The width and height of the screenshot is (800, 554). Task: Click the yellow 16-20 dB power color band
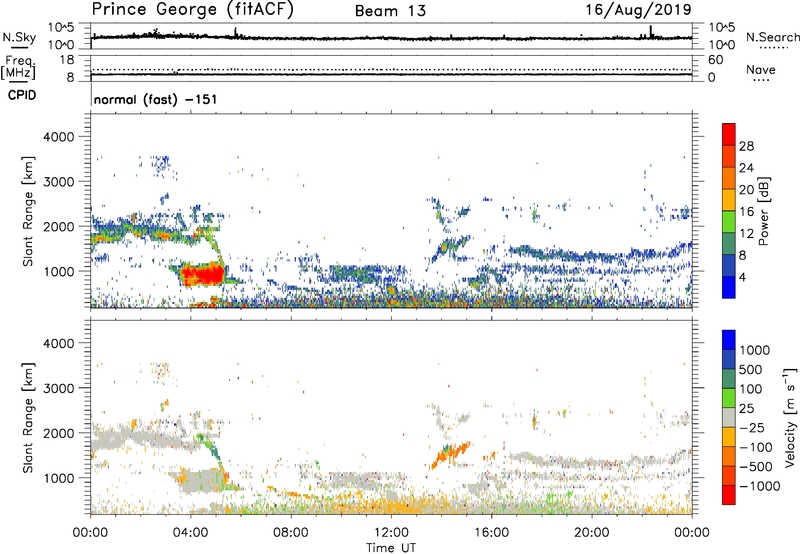pyautogui.click(x=729, y=200)
